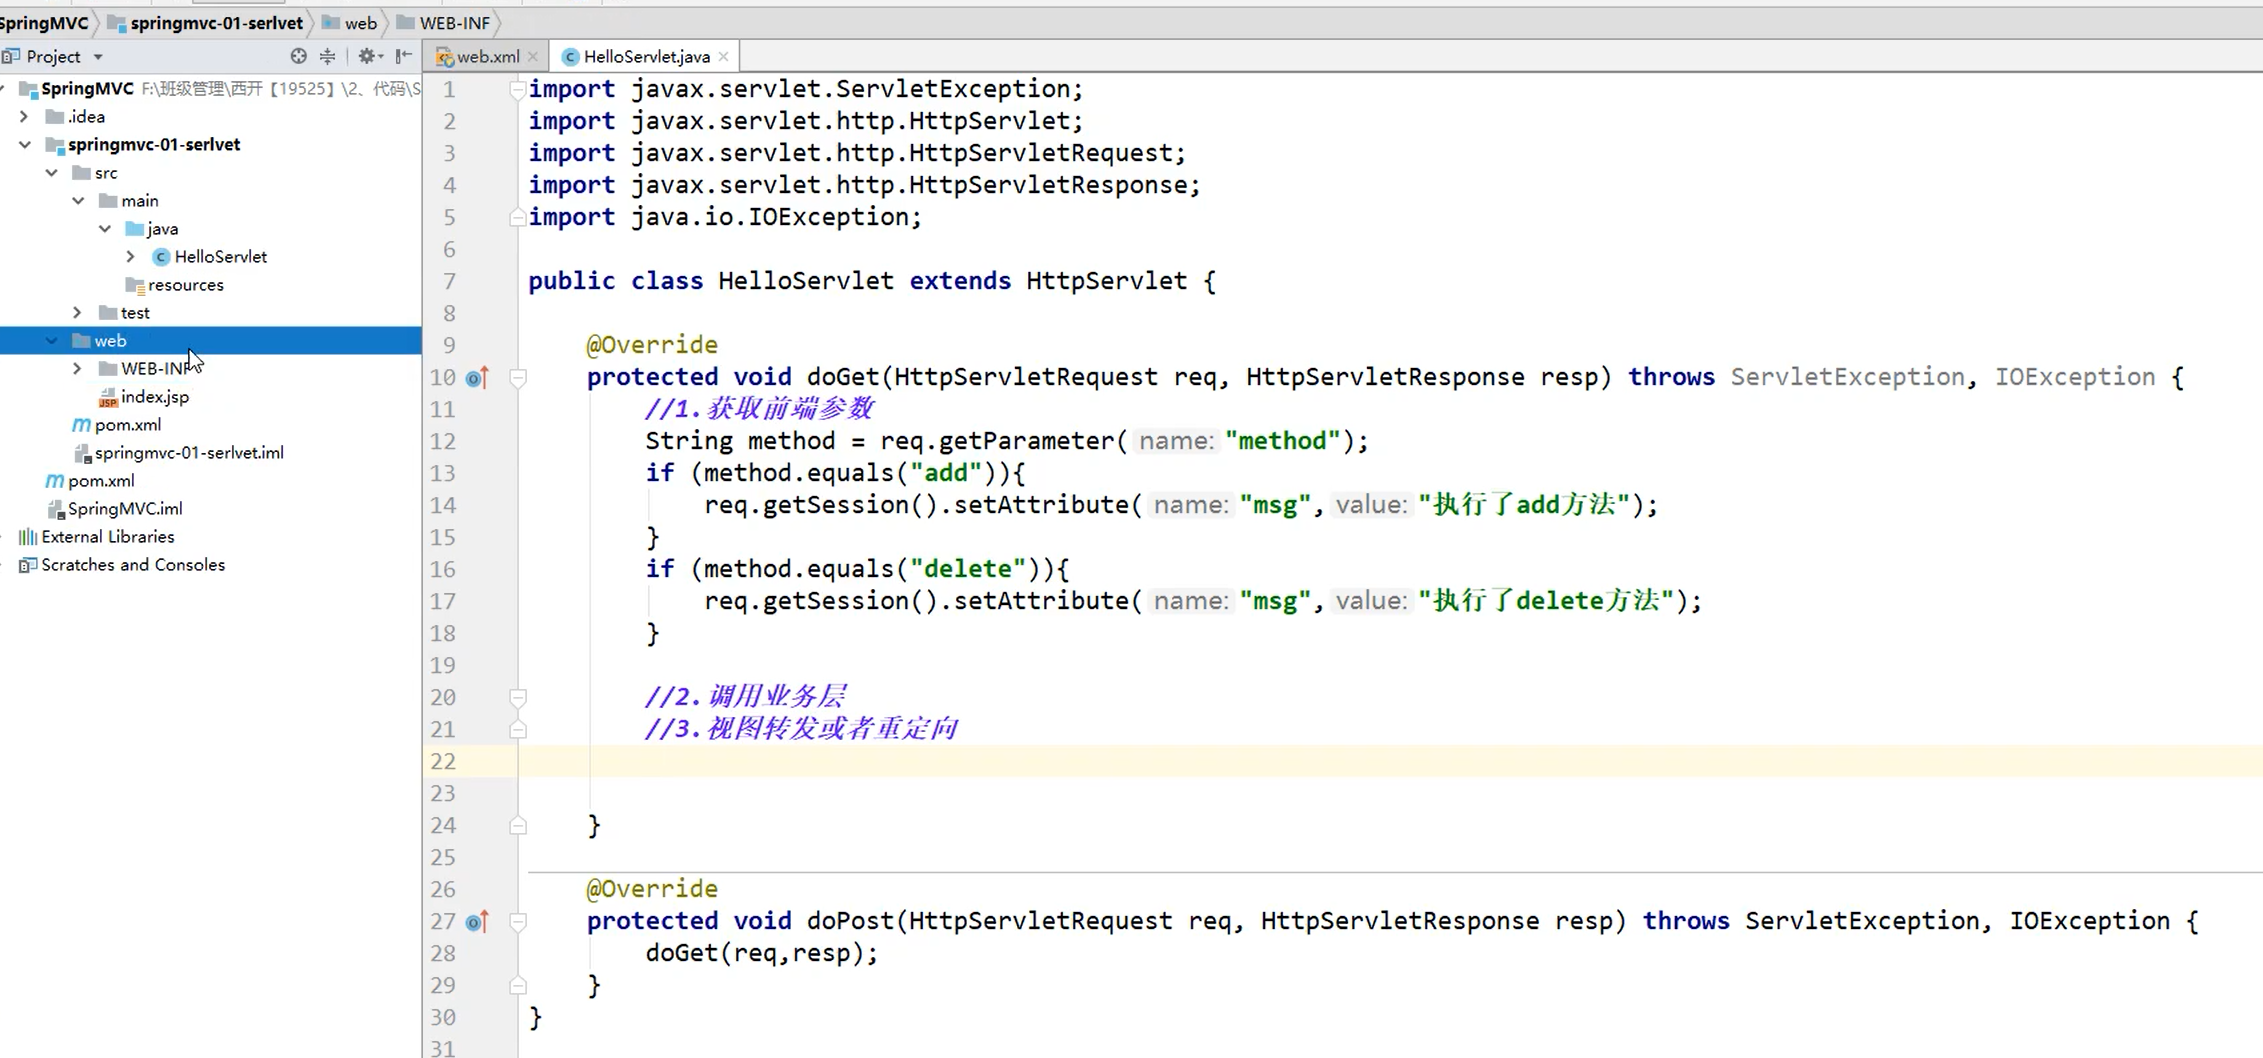Fold the comment block at line 20
This screenshot has width=2263, height=1058.
[518, 697]
